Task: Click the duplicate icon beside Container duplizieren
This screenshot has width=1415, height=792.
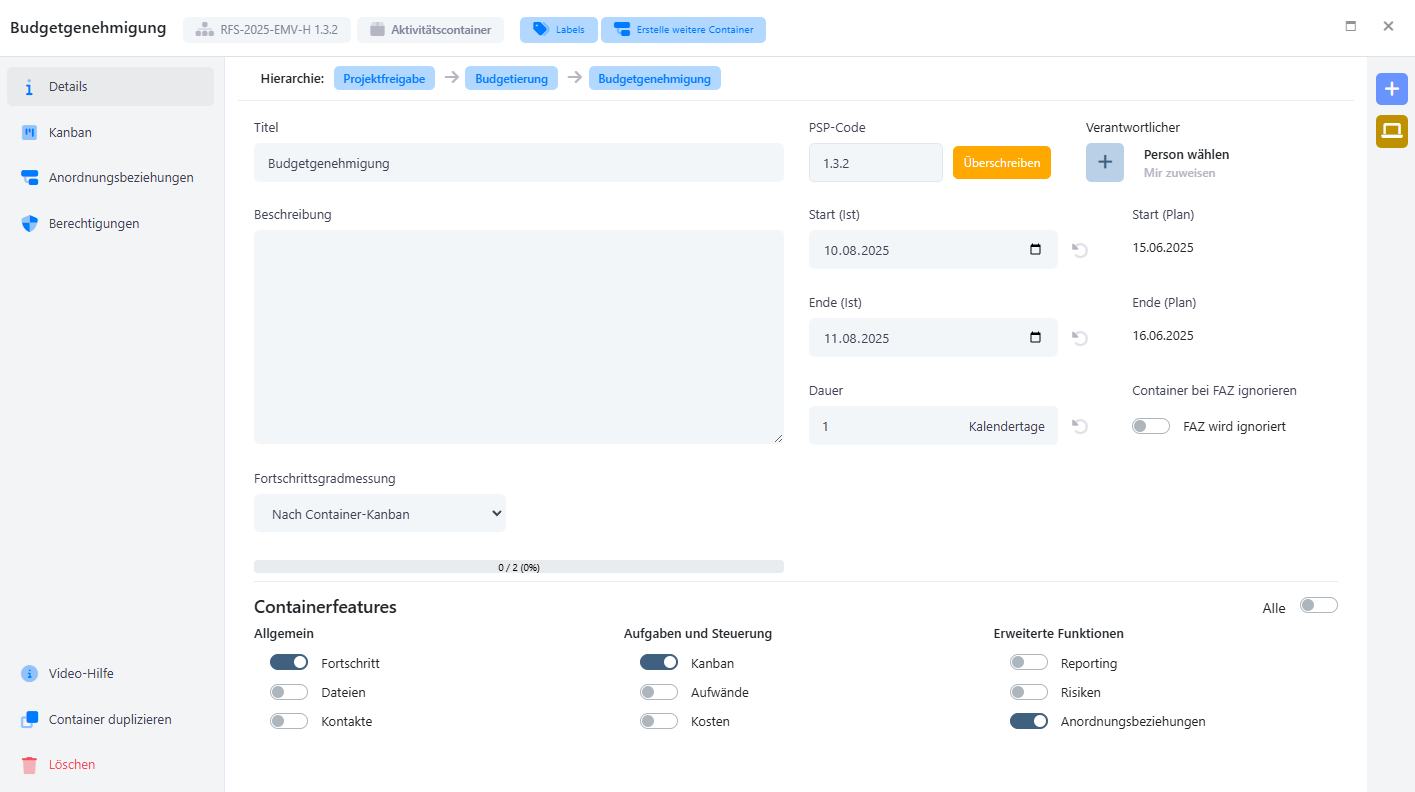Action: 30,719
